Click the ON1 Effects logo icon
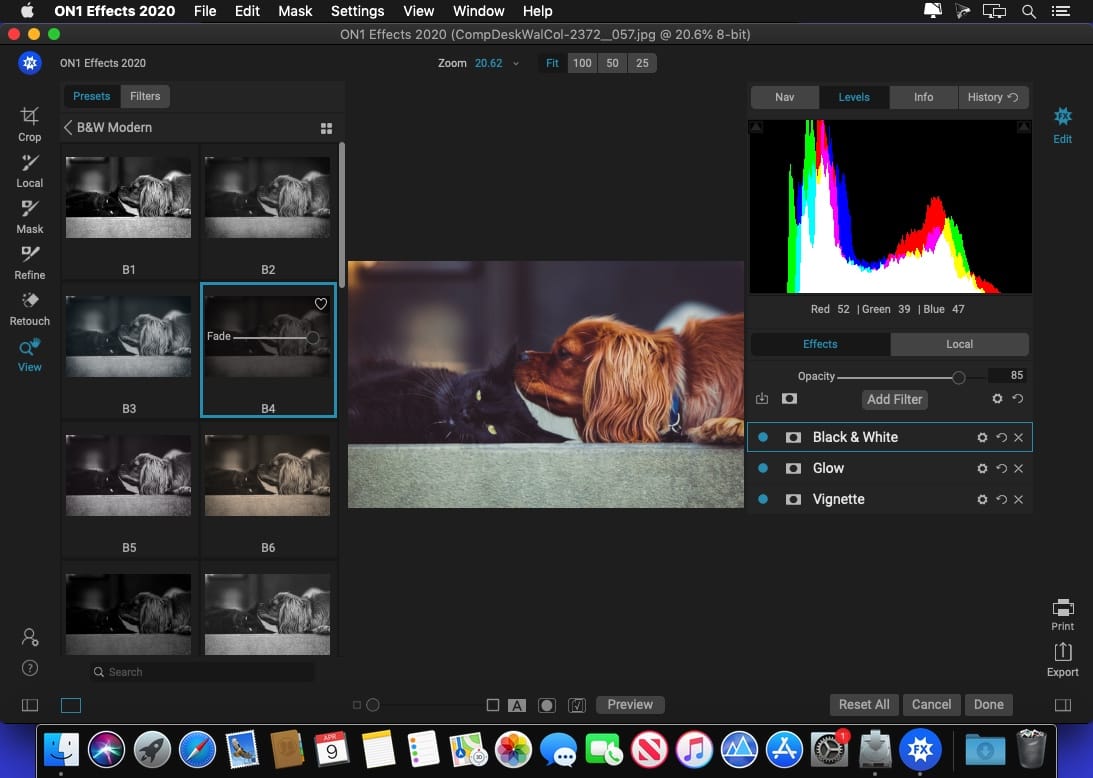The image size is (1093, 778). click(x=29, y=63)
